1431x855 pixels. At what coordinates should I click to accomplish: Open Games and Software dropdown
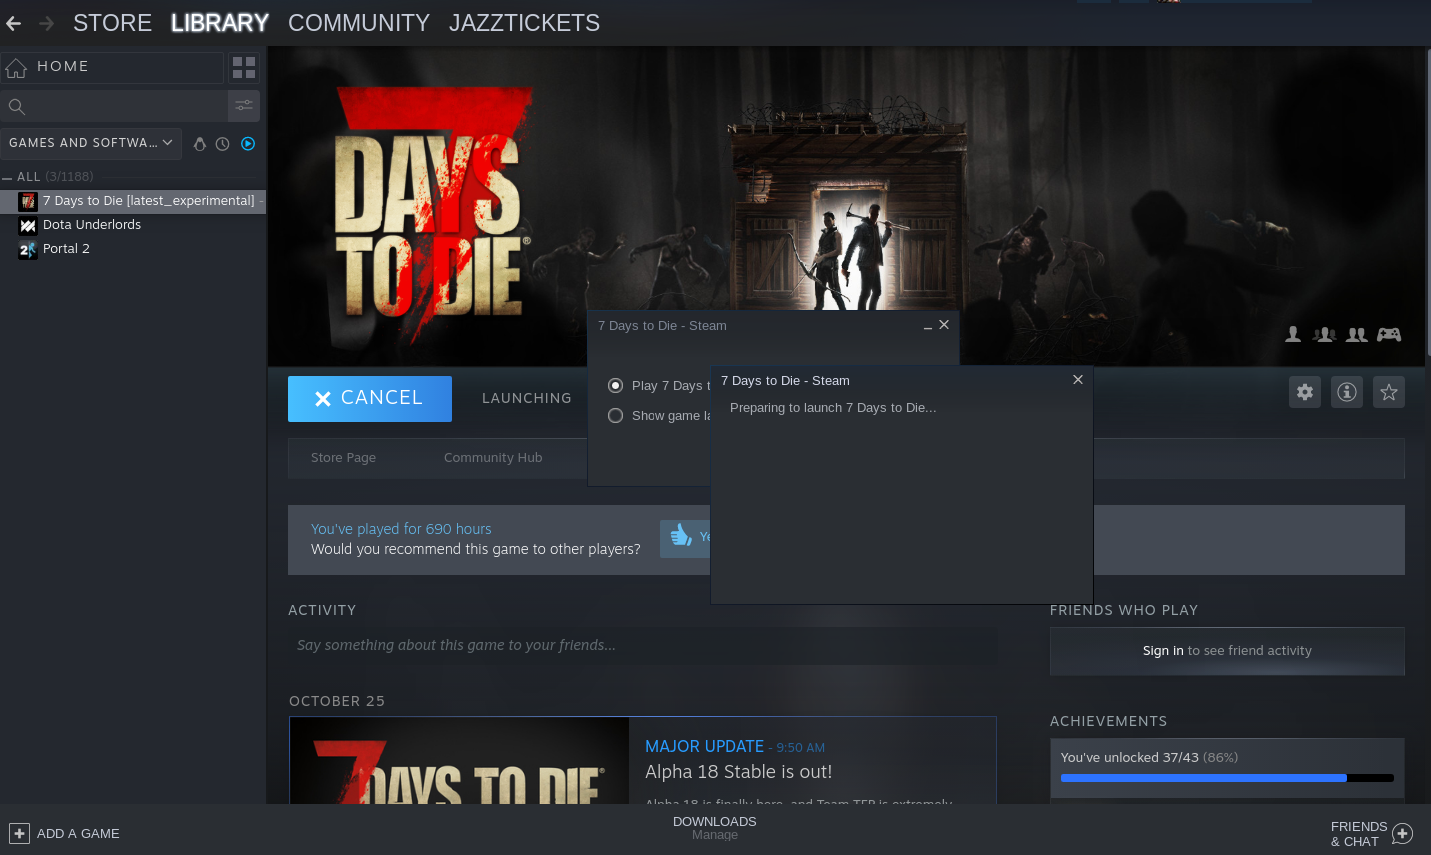91,143
